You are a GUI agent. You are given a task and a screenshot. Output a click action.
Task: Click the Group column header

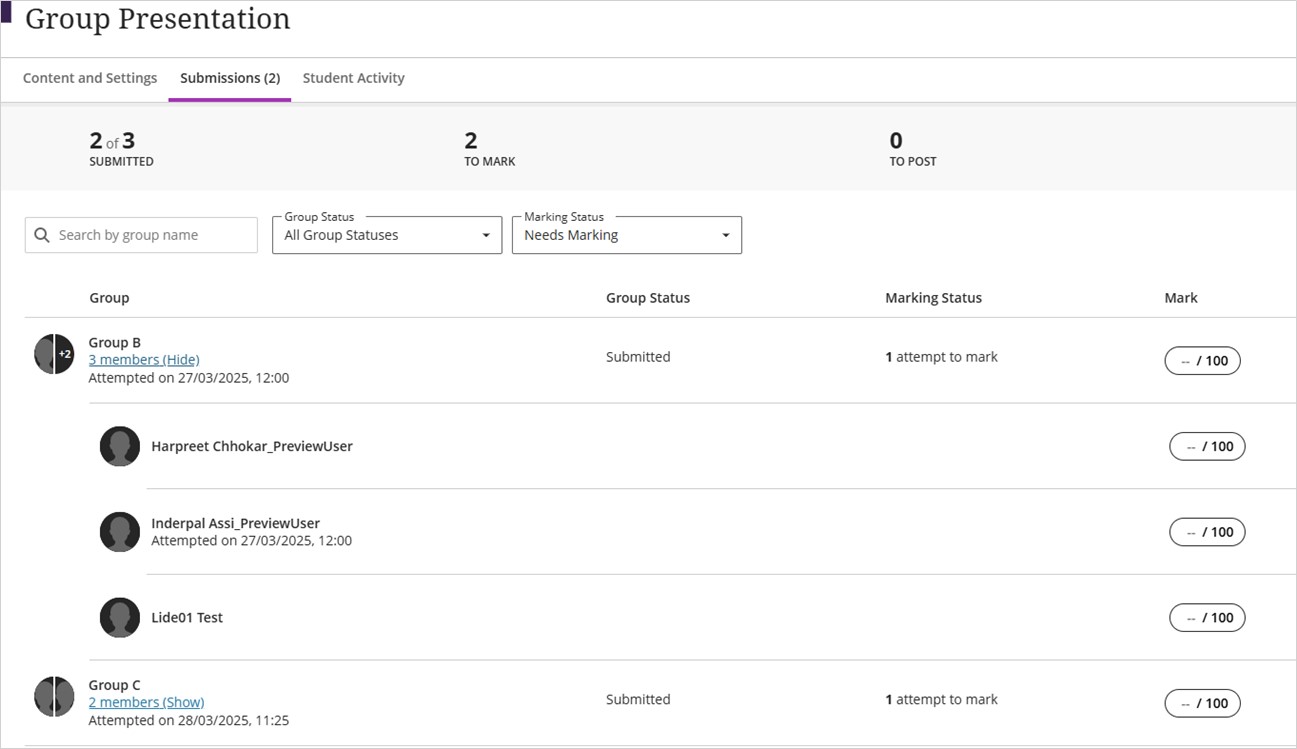[x=109, y=298]
